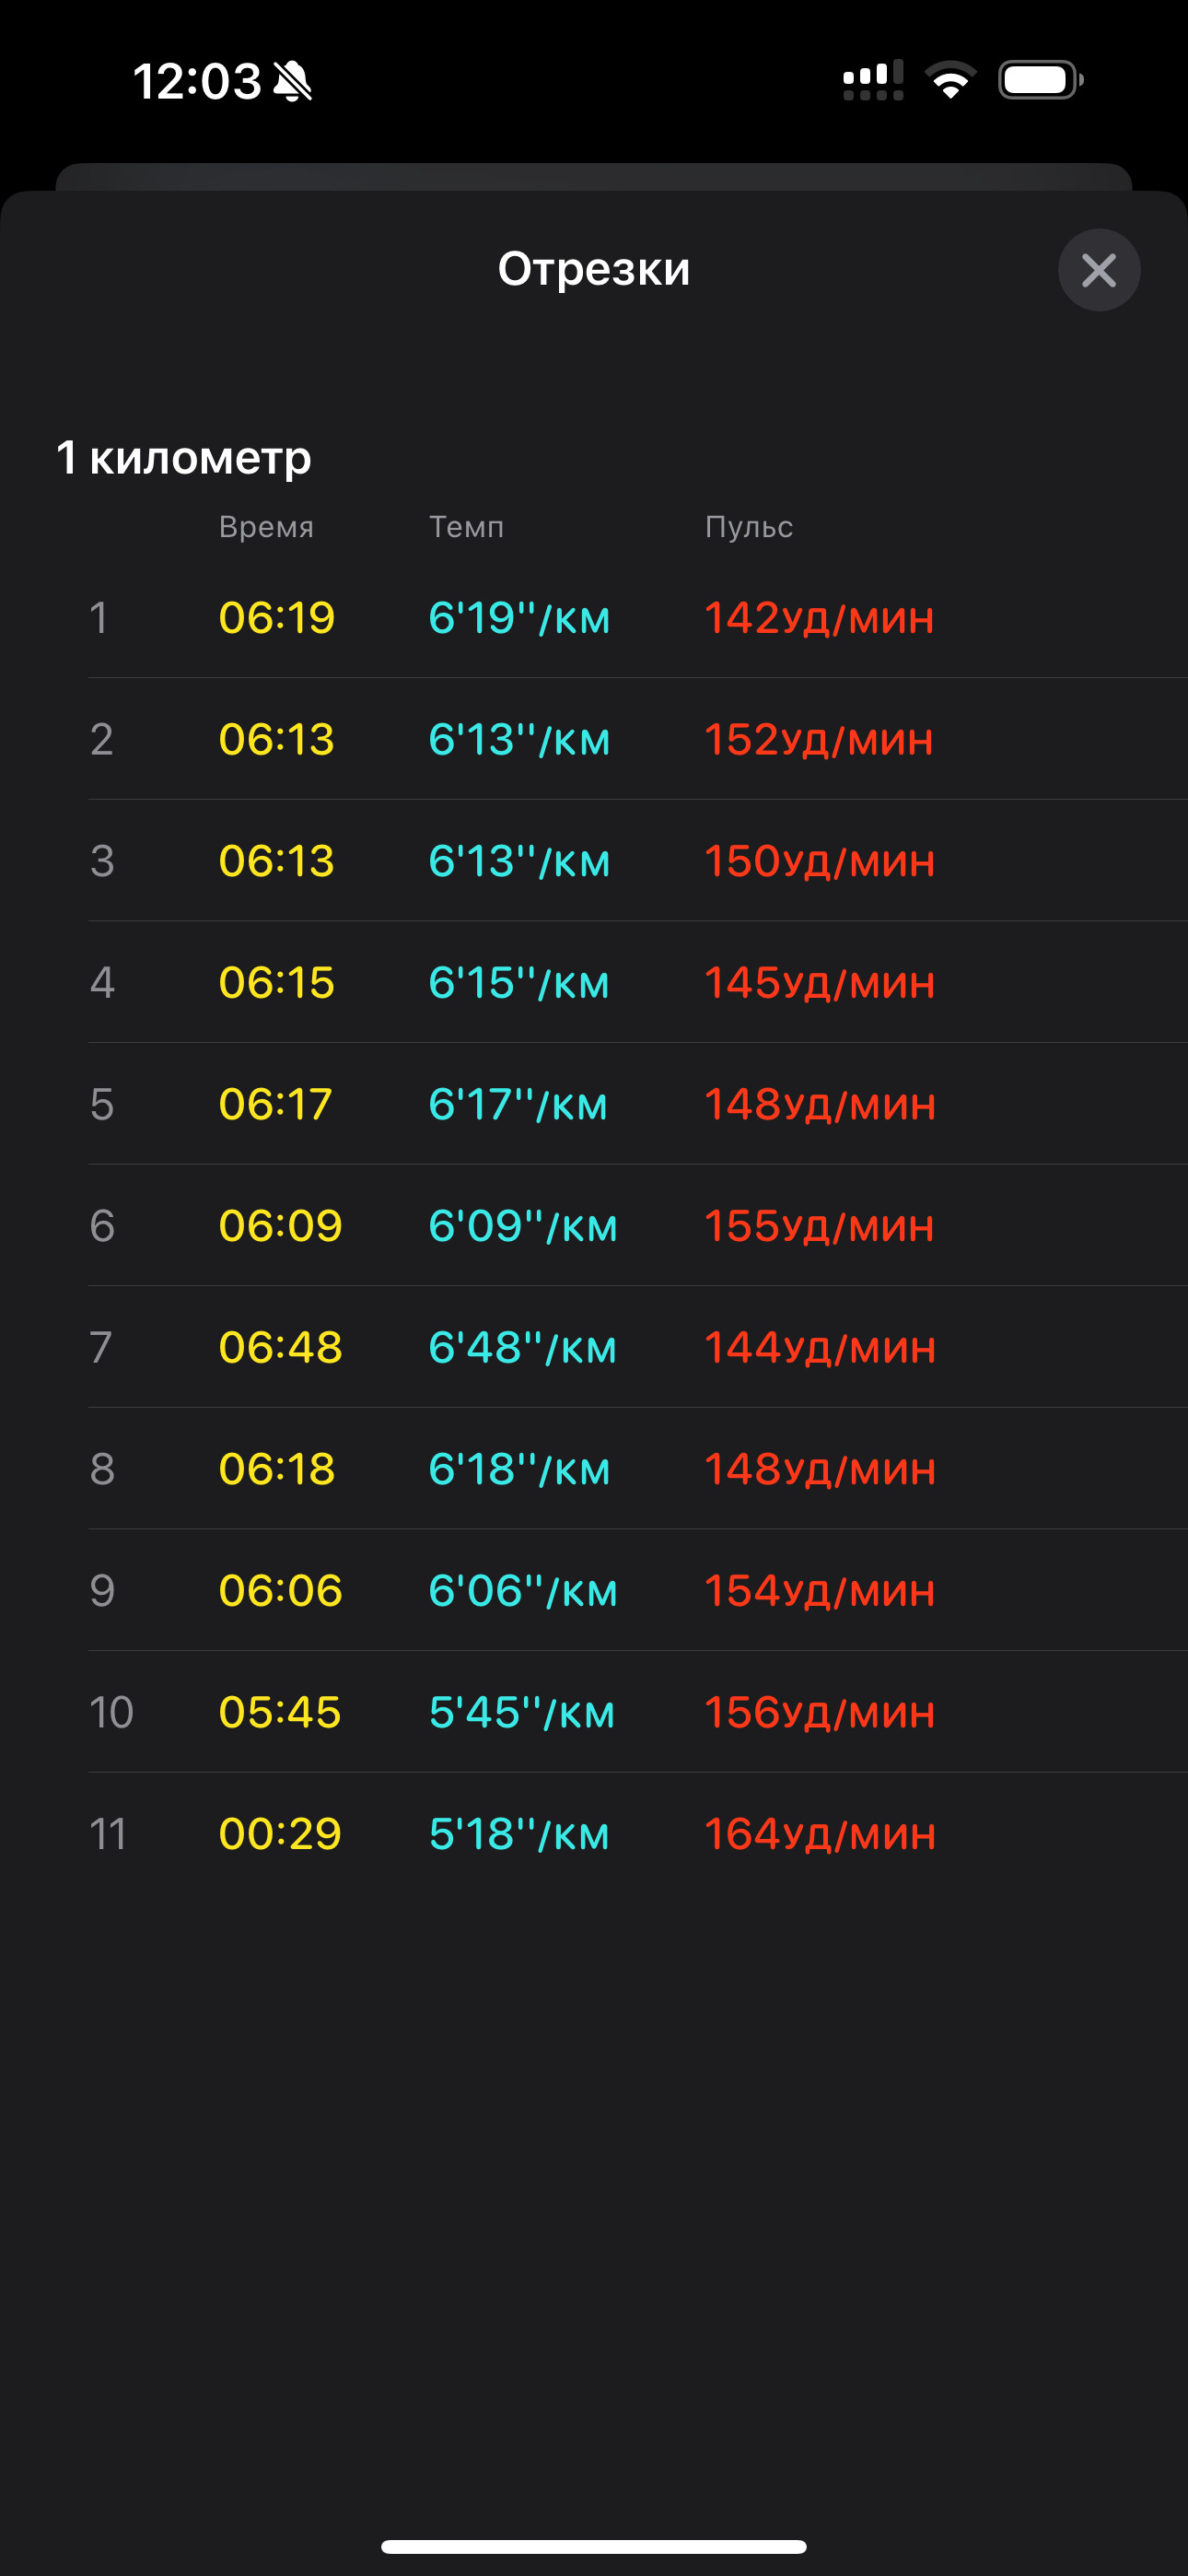
Task: Tap the Wi-Fi status icon
Action: tap(950, 80)
